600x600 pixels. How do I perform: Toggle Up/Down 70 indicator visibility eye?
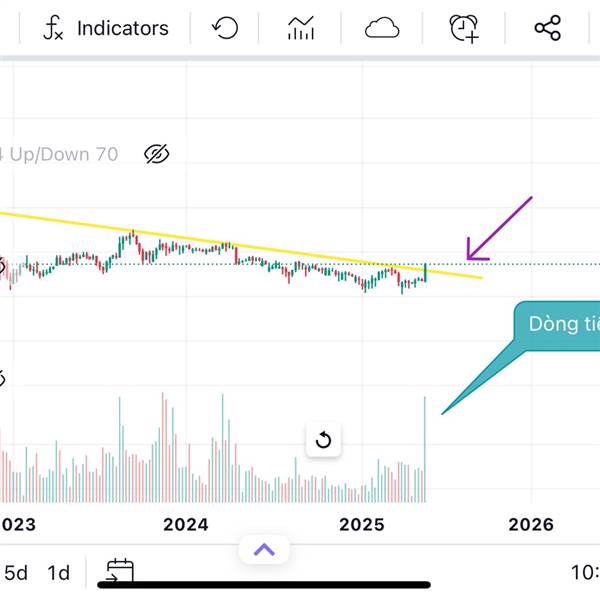click(157, 154)
